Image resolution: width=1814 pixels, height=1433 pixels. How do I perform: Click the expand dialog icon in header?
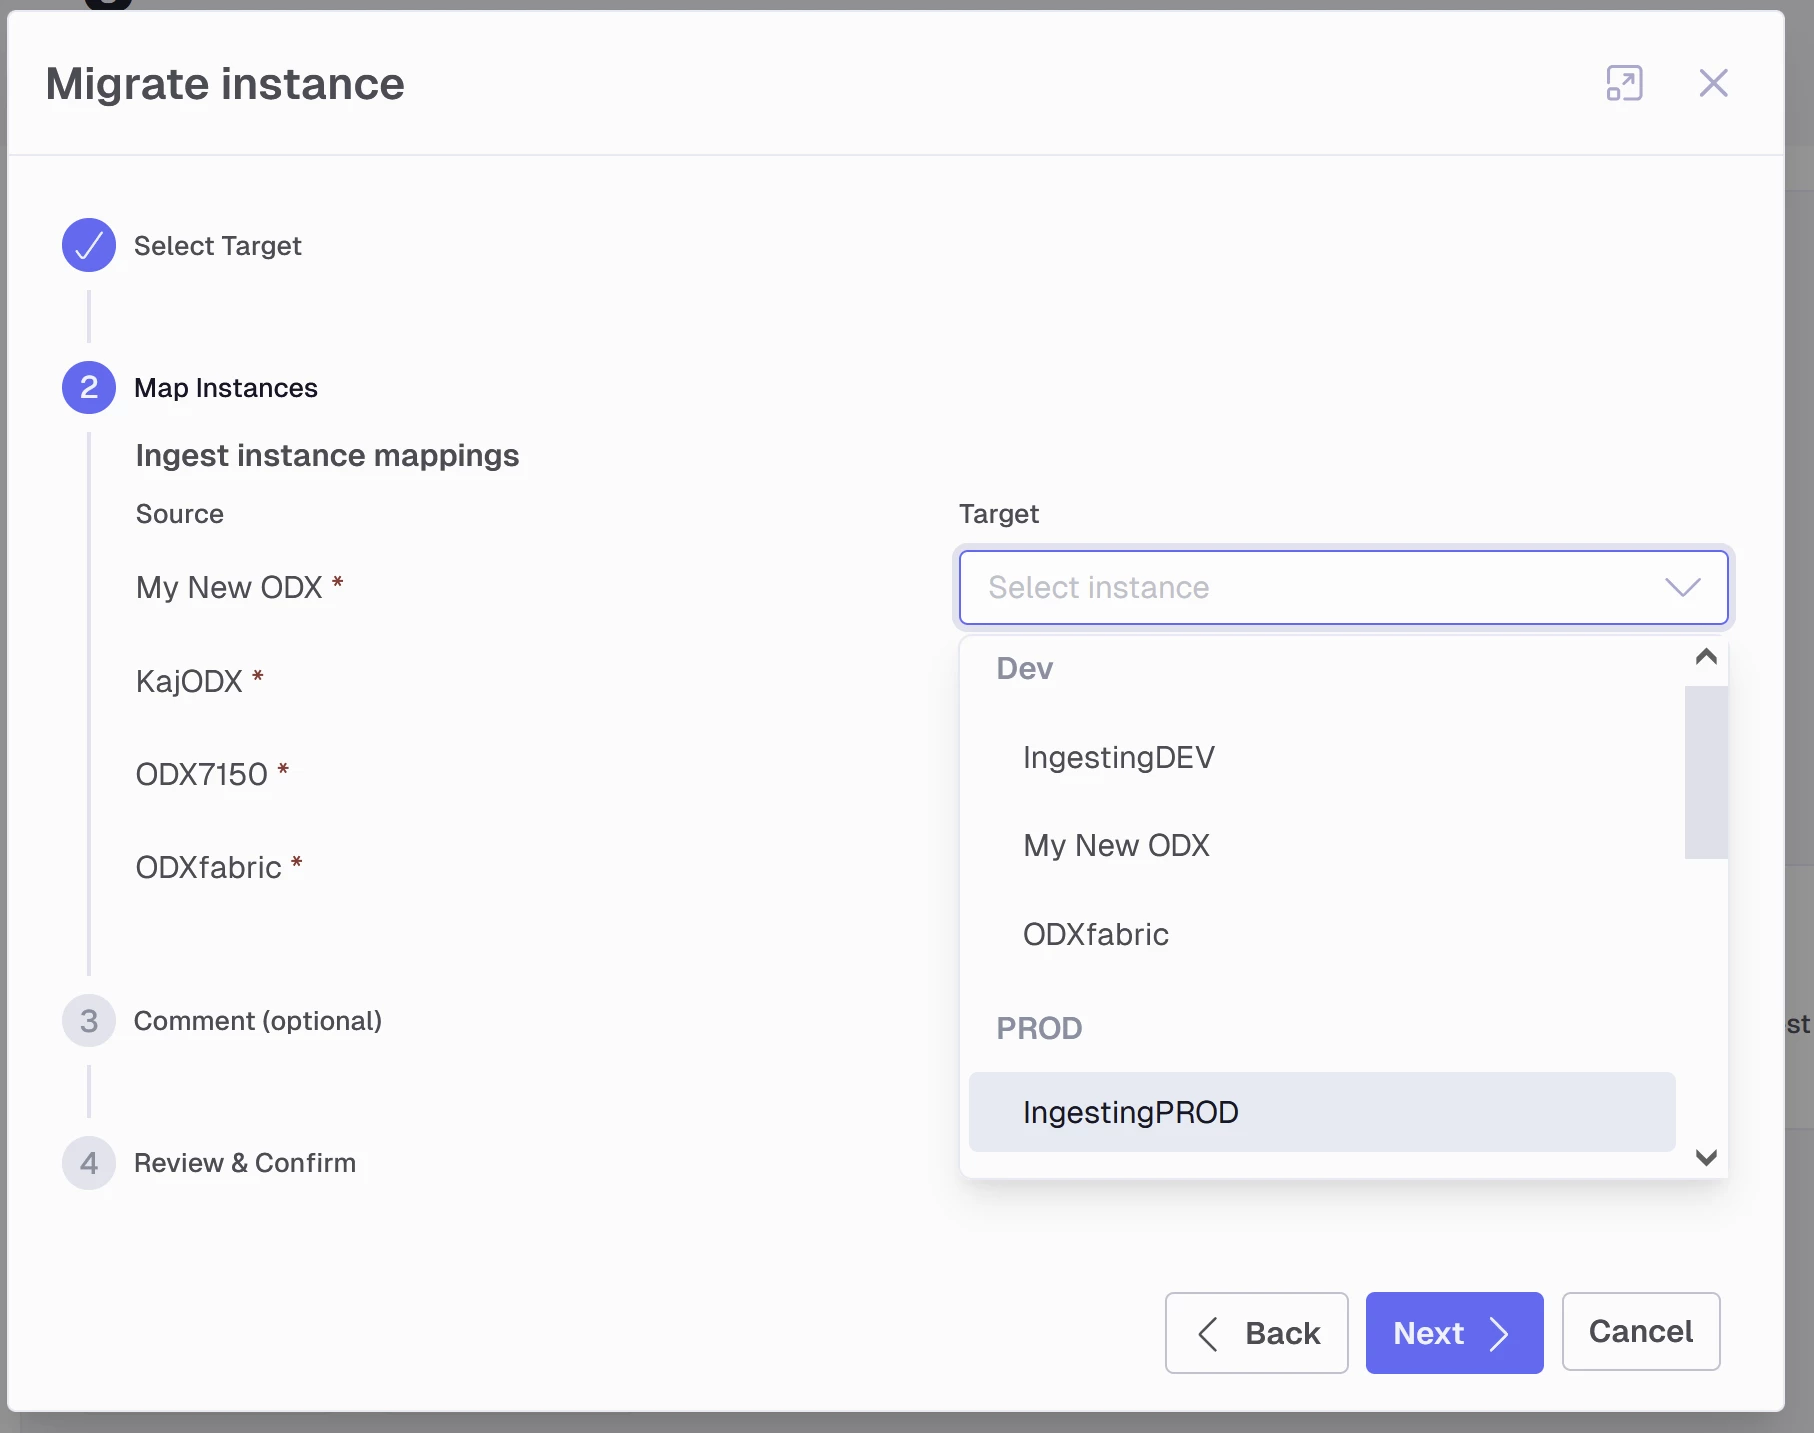point(1624,83)
